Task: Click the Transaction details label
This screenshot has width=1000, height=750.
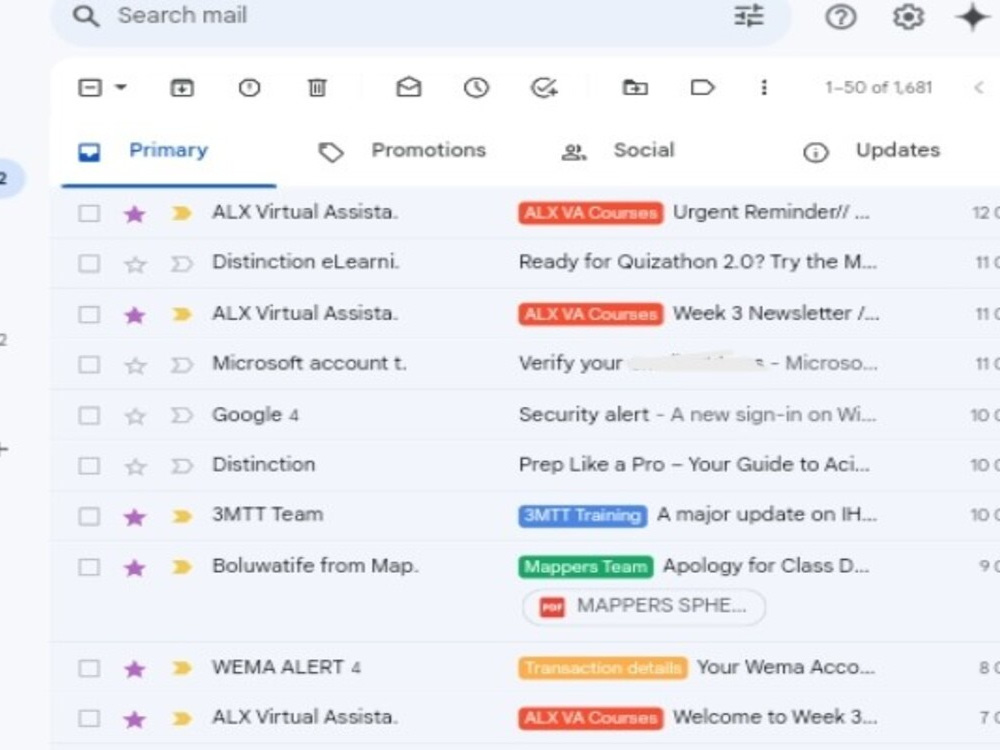Action: (603, 668)
